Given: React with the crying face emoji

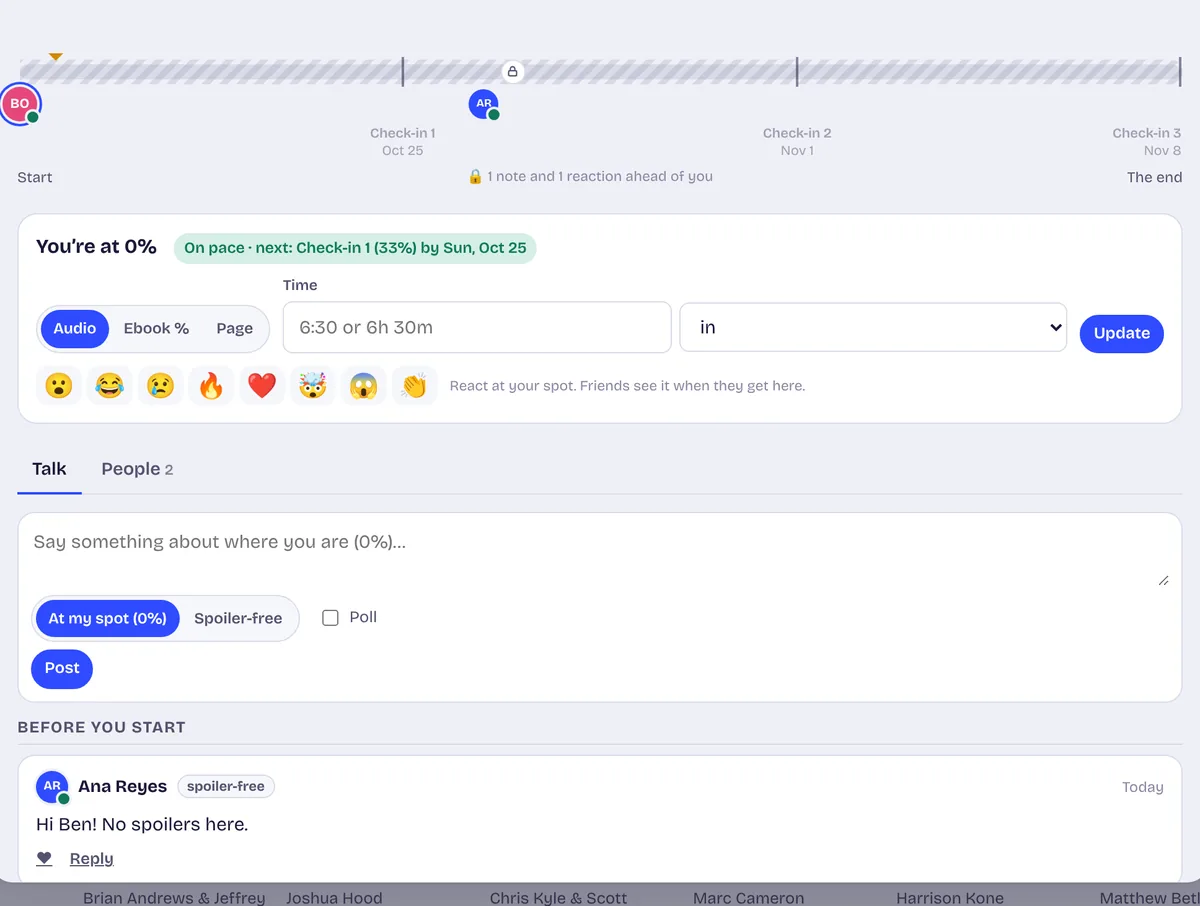Looking at the screenshot, I should (x=161, y=385).
